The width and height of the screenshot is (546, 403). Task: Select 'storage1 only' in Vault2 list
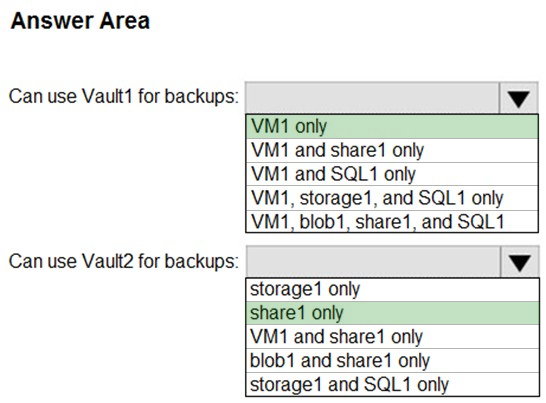[x=392, y=289]
